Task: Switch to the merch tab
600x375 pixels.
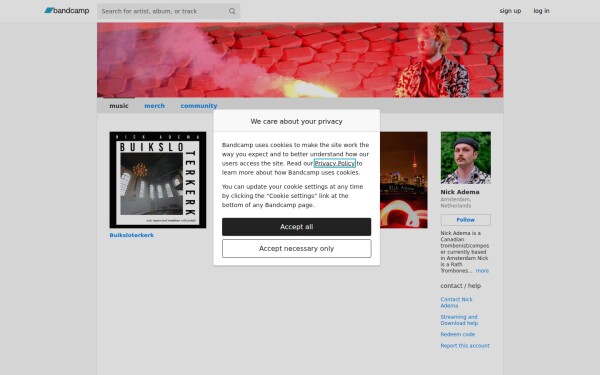Action: [155, 106]
